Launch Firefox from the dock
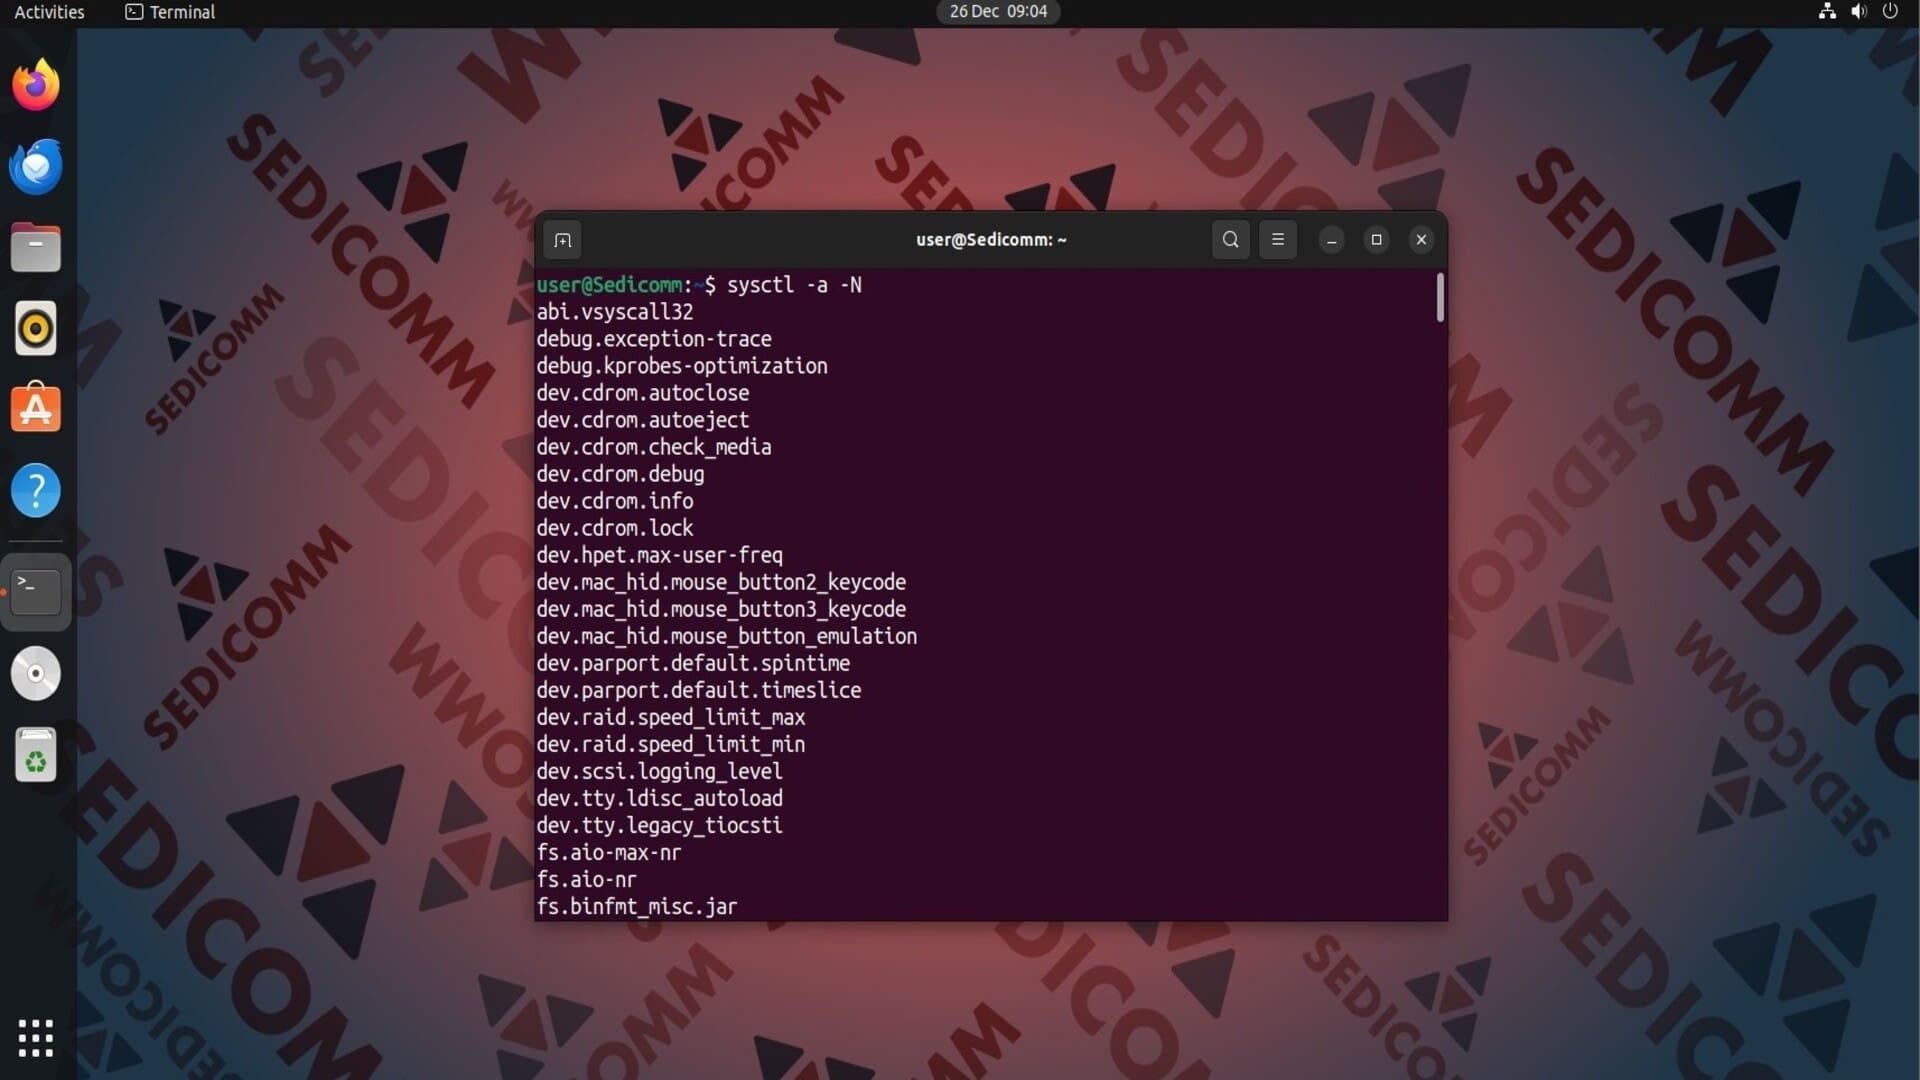This screenshot has width=1920, height=1080. point(36,86)
